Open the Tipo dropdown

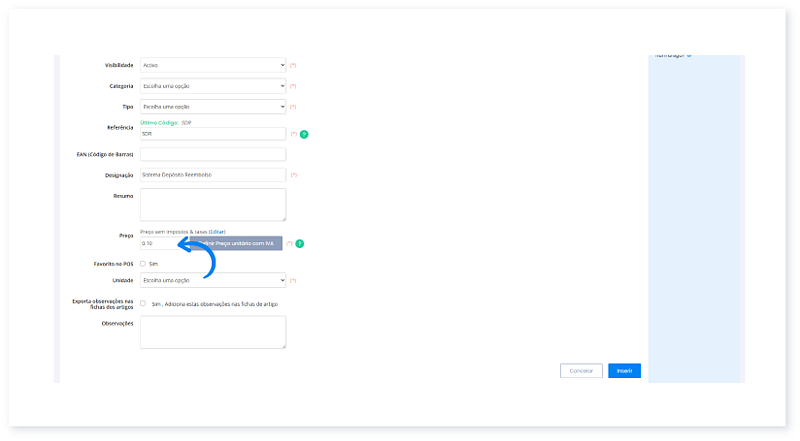point(213,106)
